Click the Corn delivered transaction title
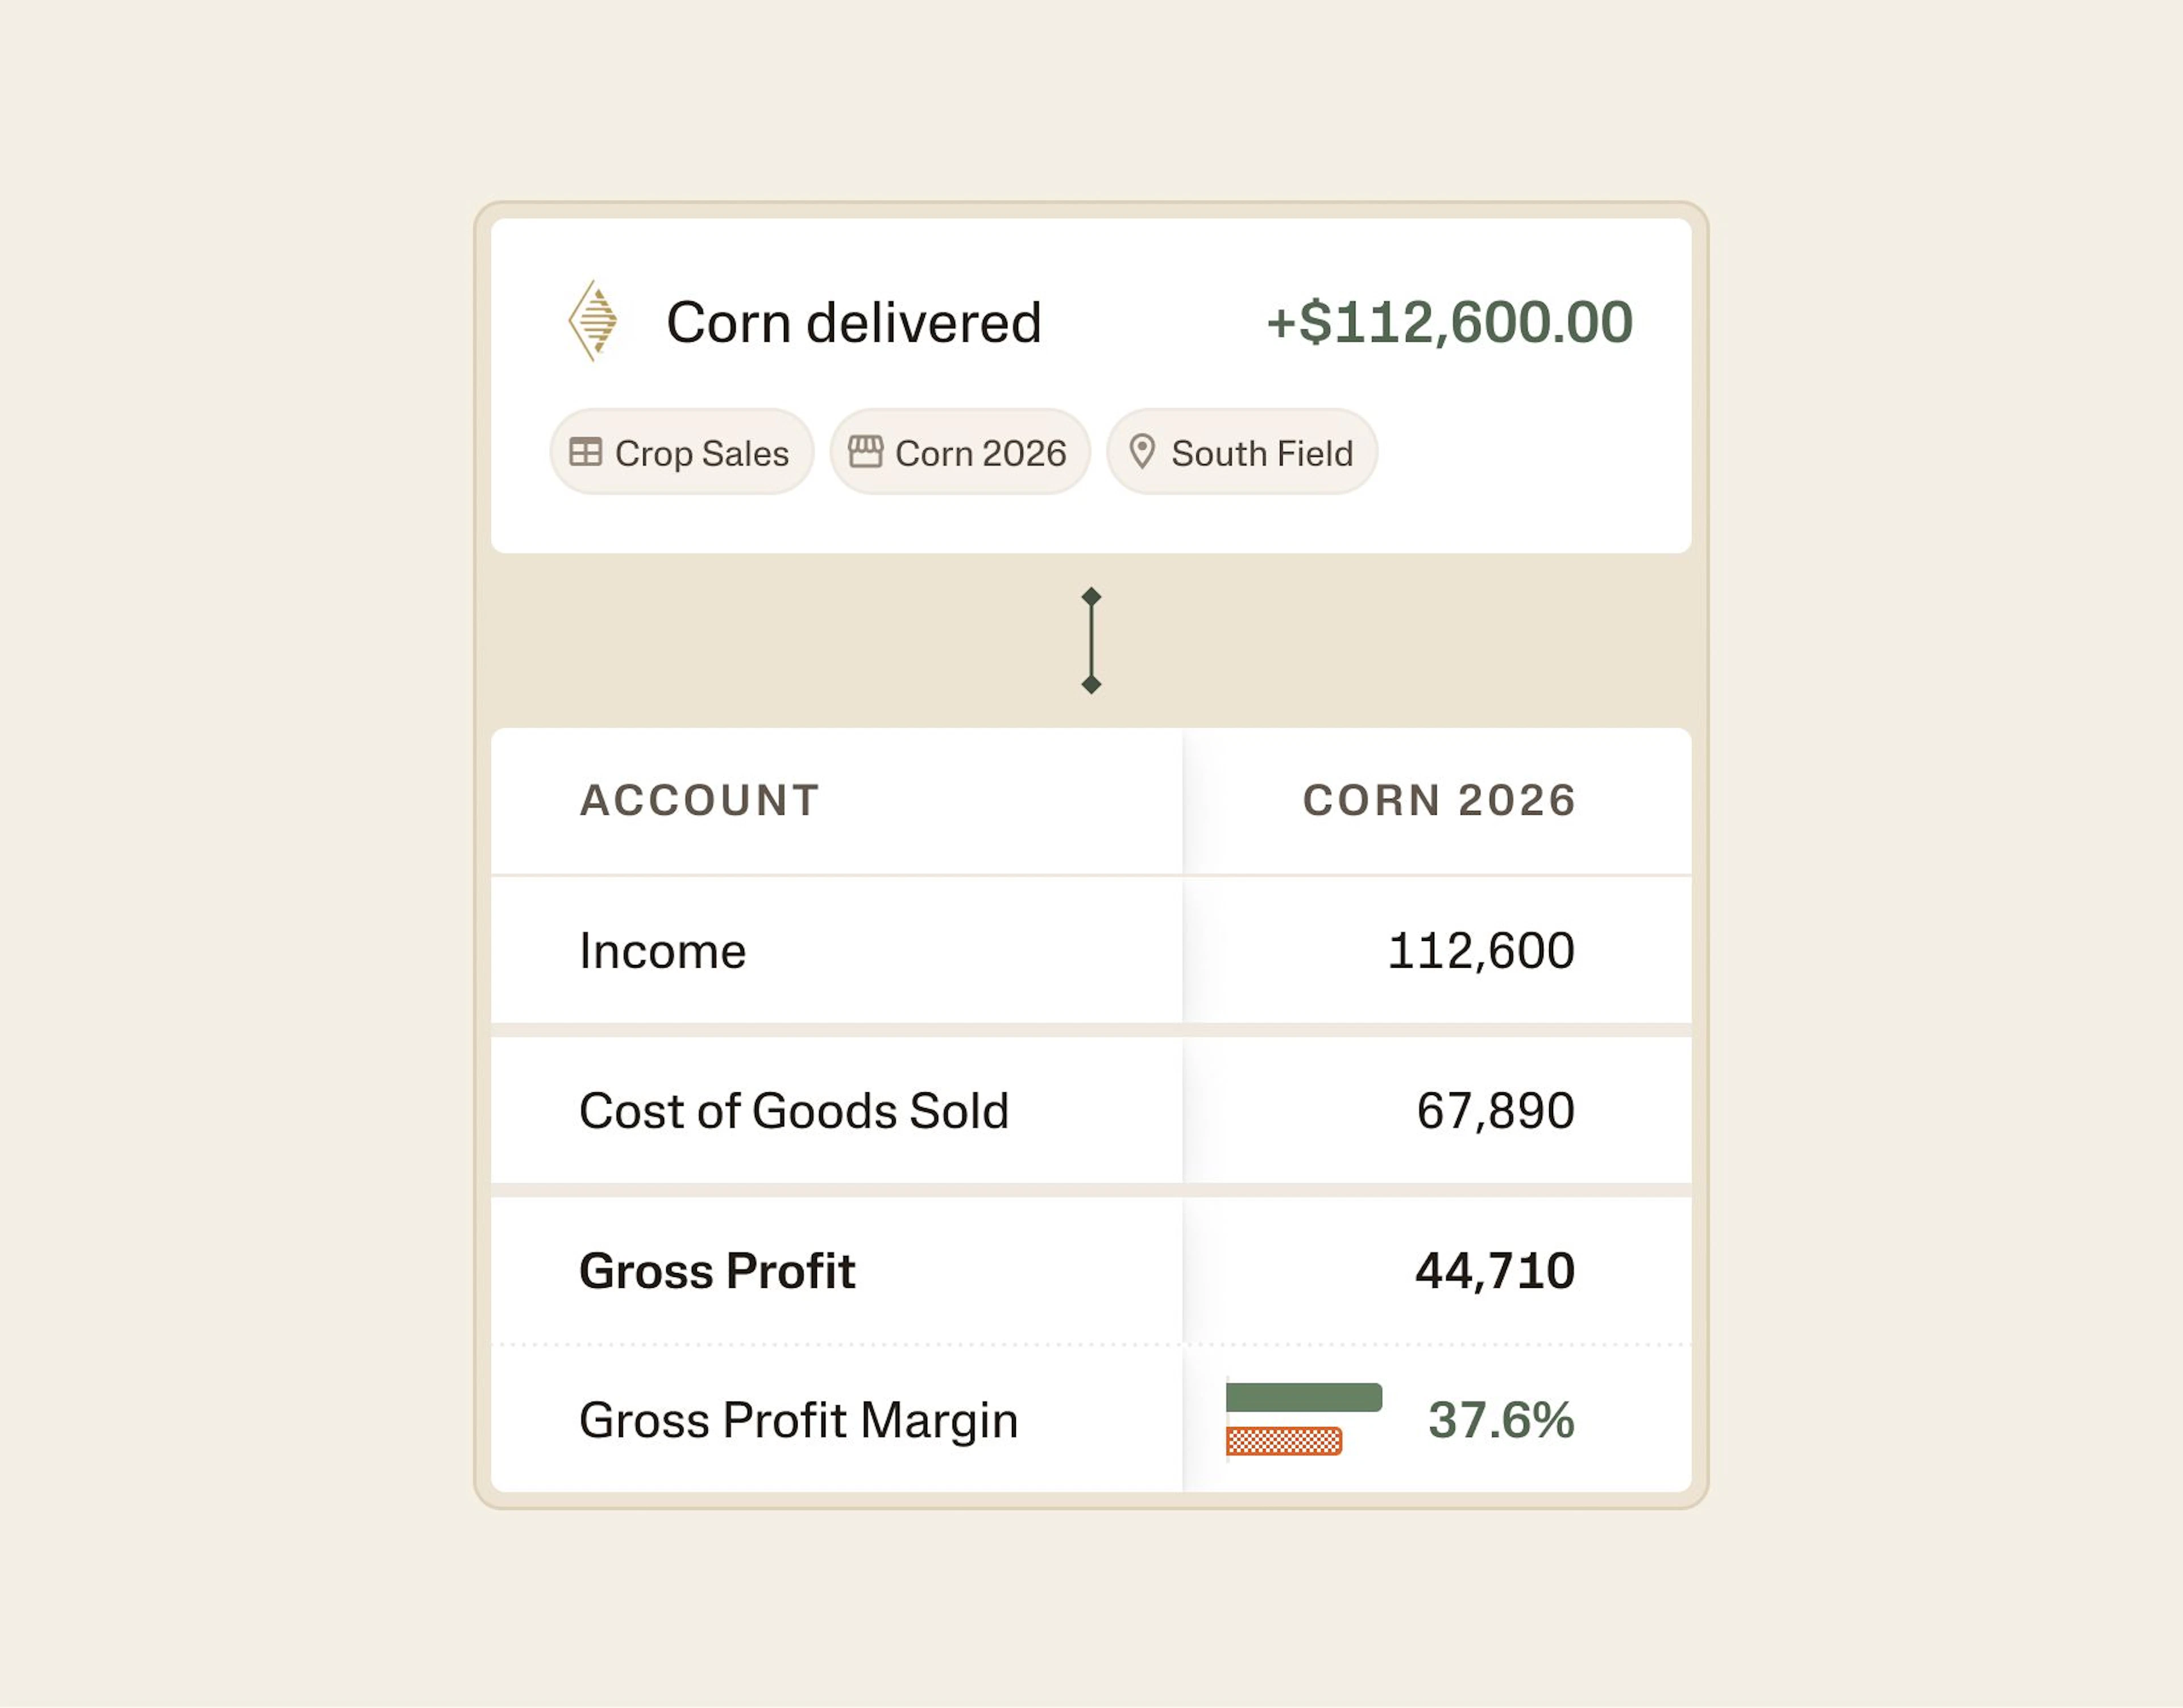 [x=854, y=323]
